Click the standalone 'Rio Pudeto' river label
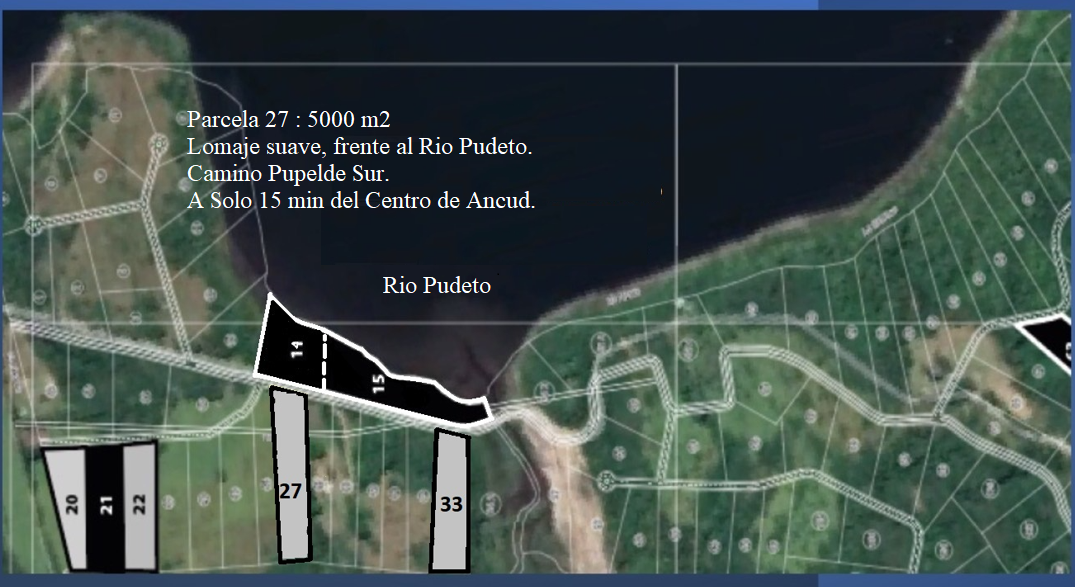 point(436,286)
